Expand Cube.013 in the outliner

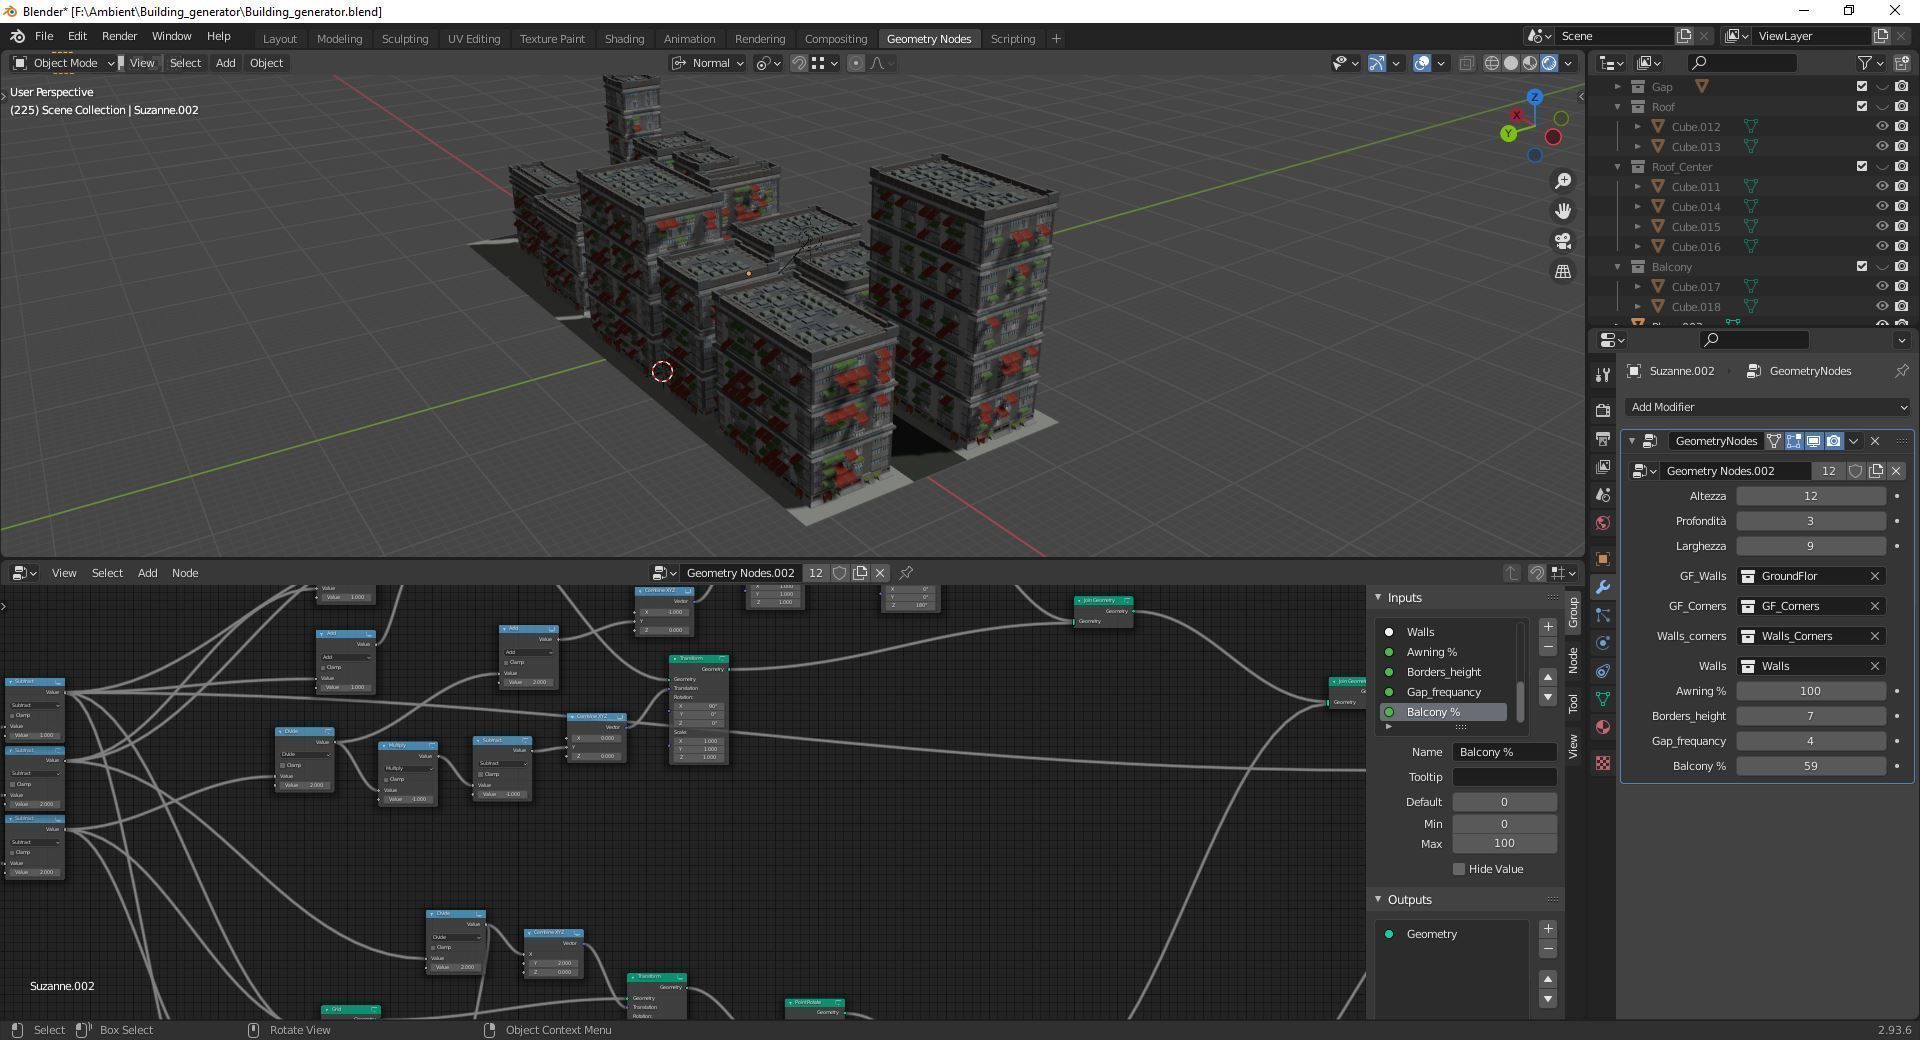(1638, 147)
